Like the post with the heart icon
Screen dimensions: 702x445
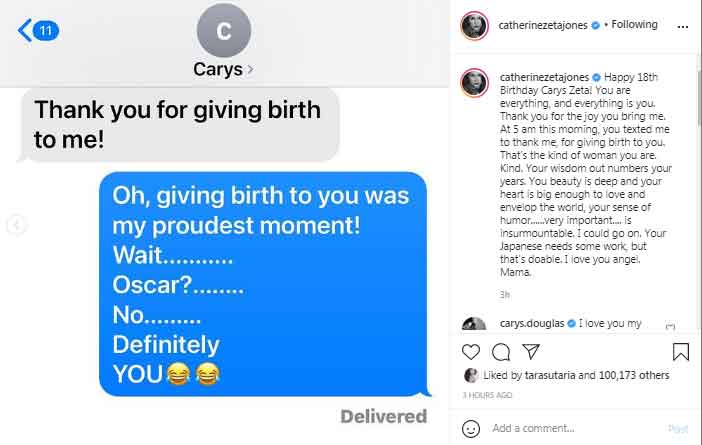[x=471, y=352]
